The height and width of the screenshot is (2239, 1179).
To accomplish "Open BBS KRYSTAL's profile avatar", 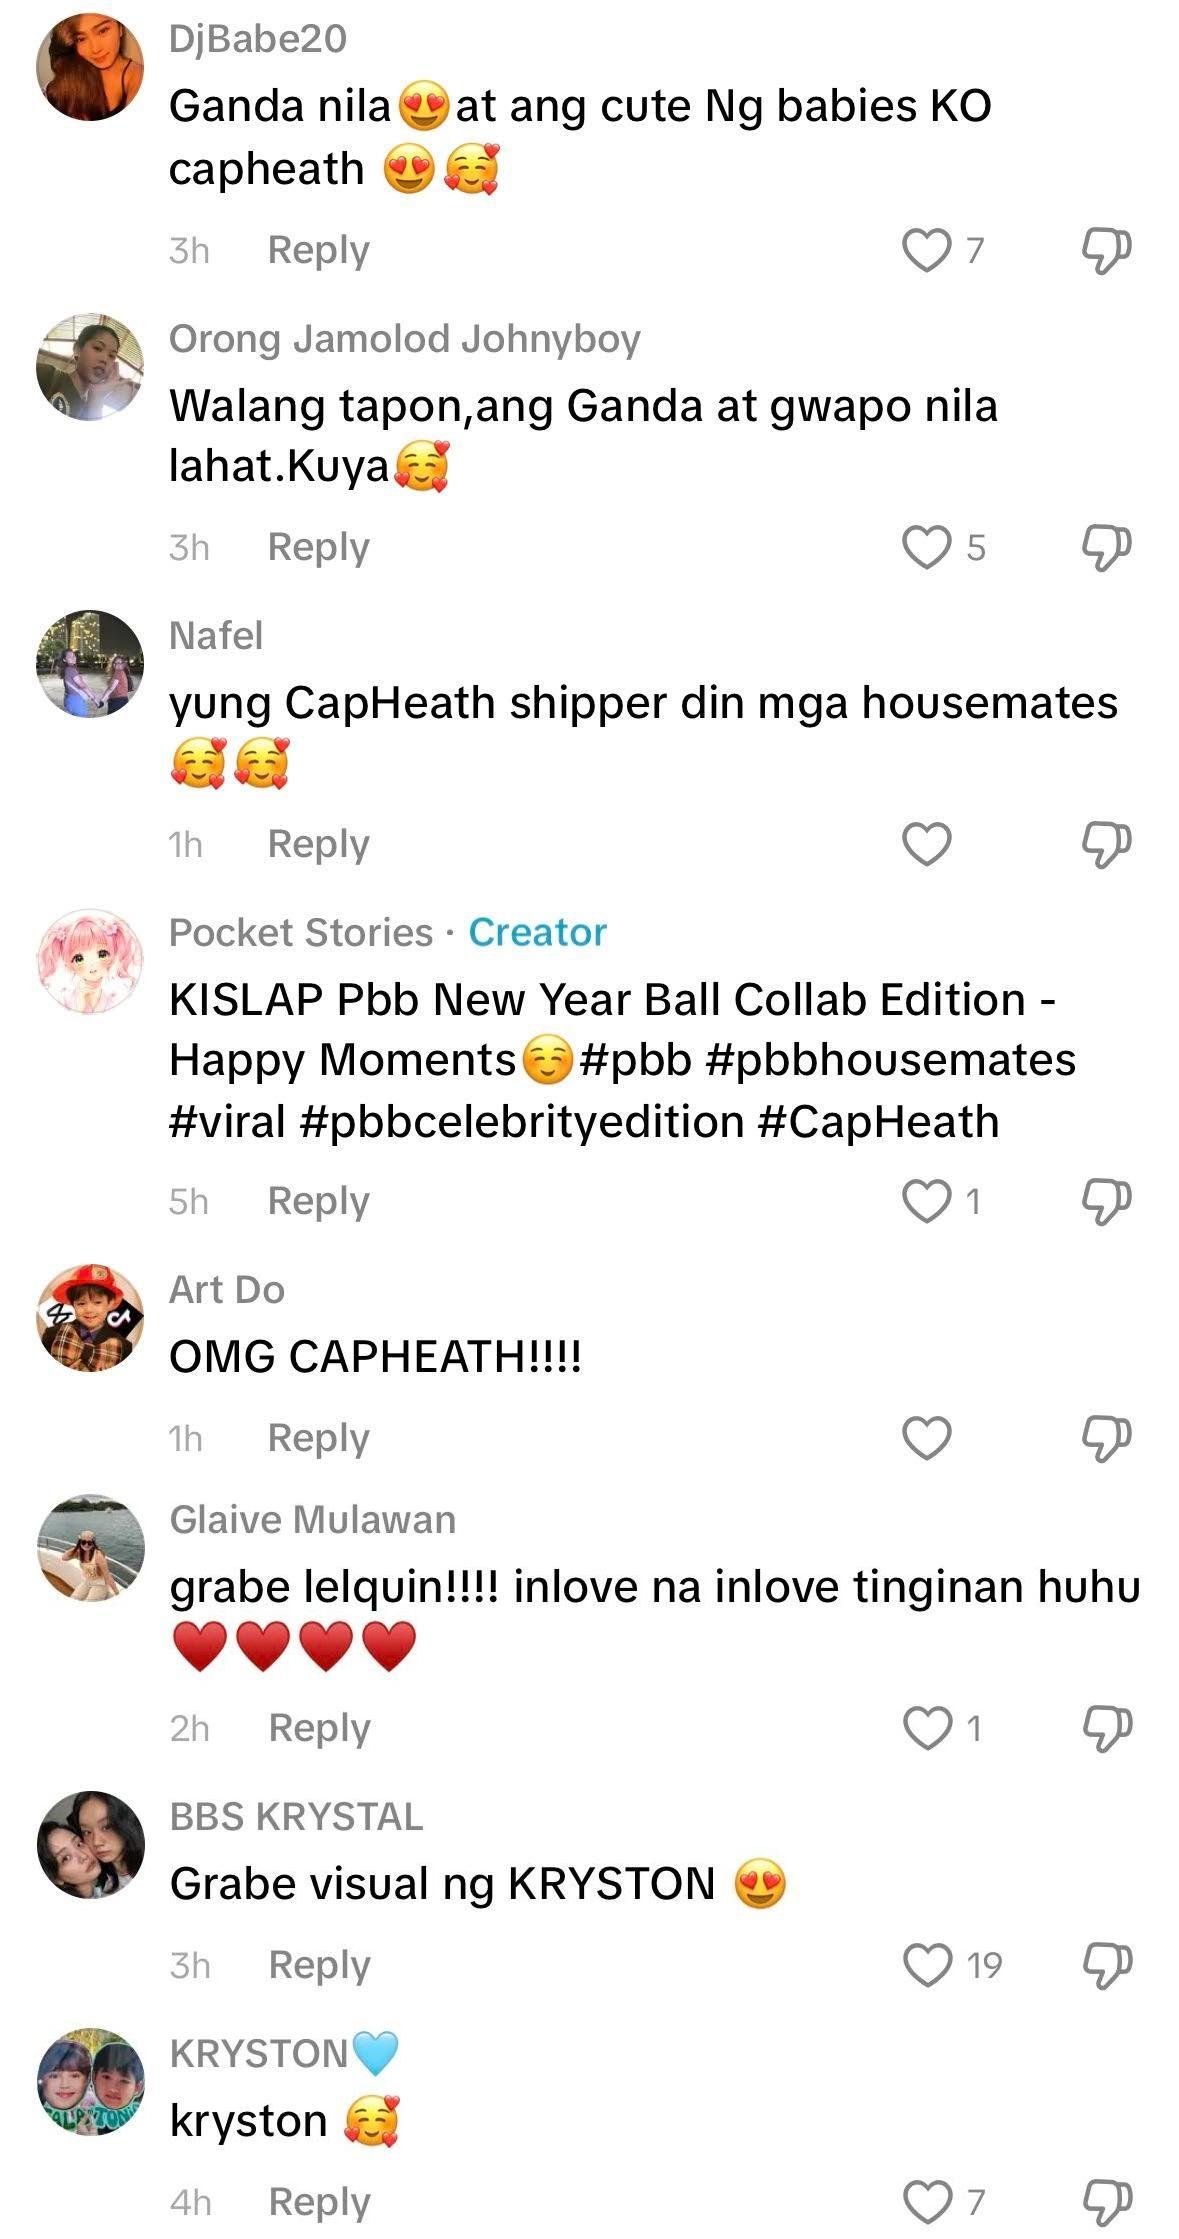I will click(x=91, y=1845).
